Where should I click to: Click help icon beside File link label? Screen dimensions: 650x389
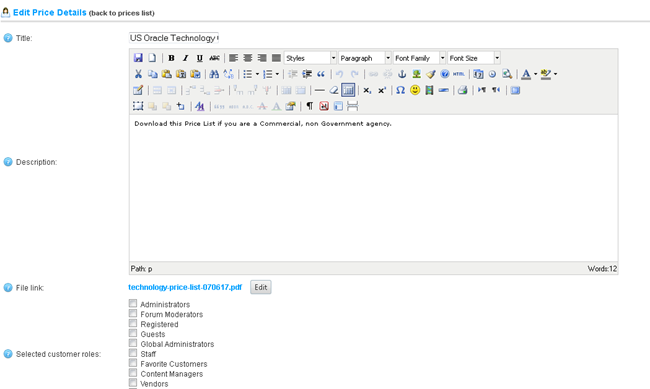tap(8, 288)
